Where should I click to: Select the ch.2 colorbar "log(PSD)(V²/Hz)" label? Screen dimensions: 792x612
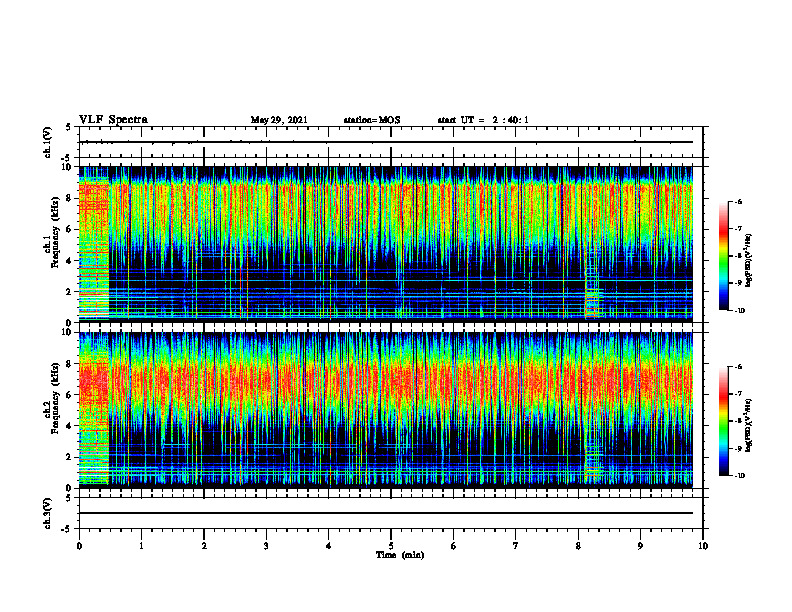[749, 425]
